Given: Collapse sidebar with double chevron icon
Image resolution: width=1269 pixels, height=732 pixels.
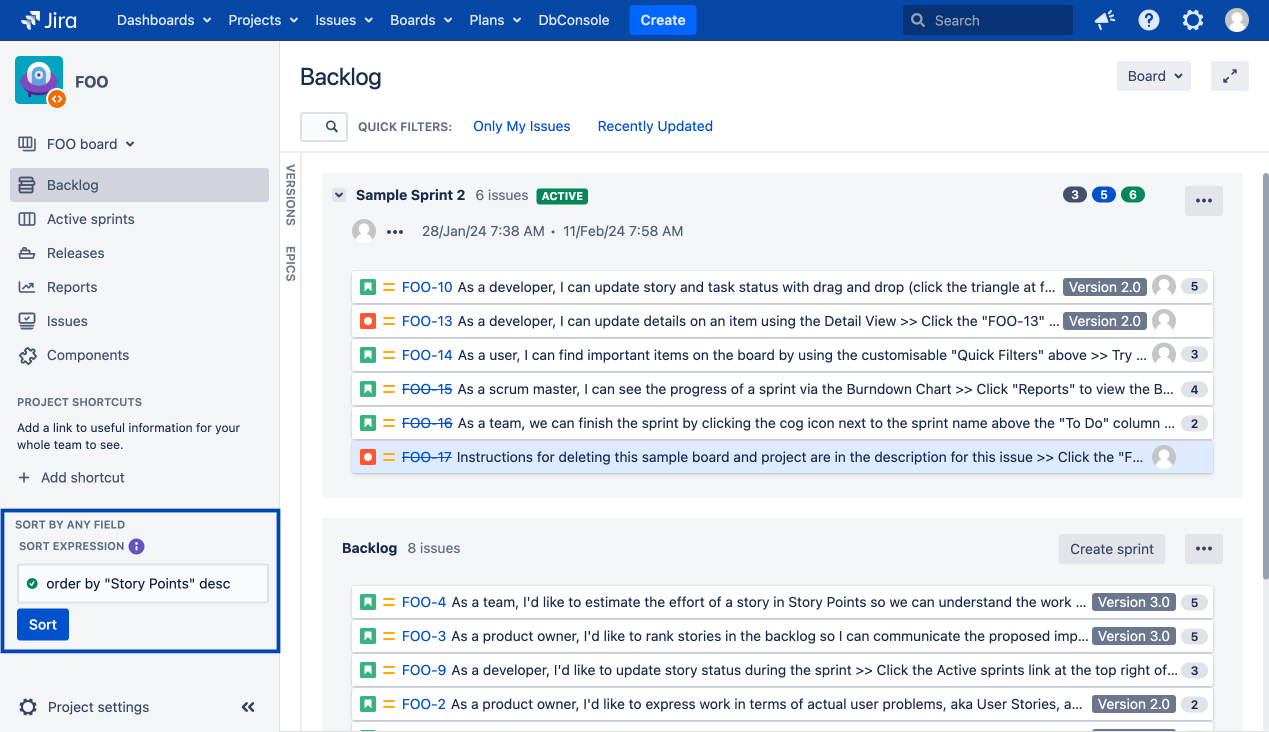Looking at the screenshot, I should [248, 707].
